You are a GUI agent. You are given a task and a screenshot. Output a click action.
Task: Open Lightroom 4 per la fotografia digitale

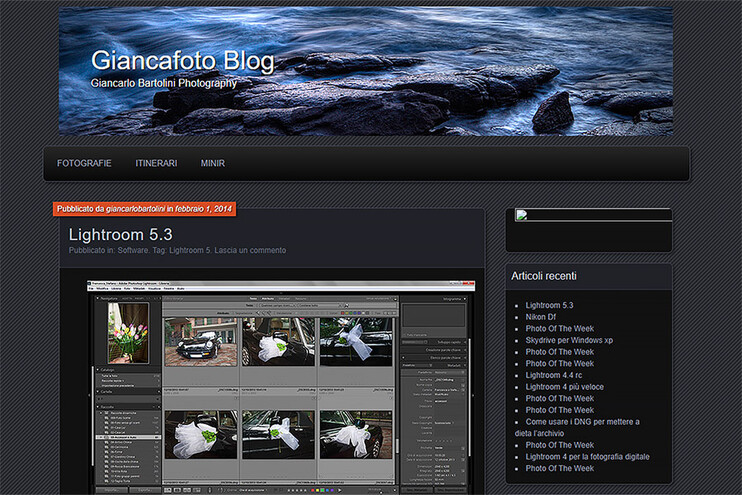coord(587,457)
